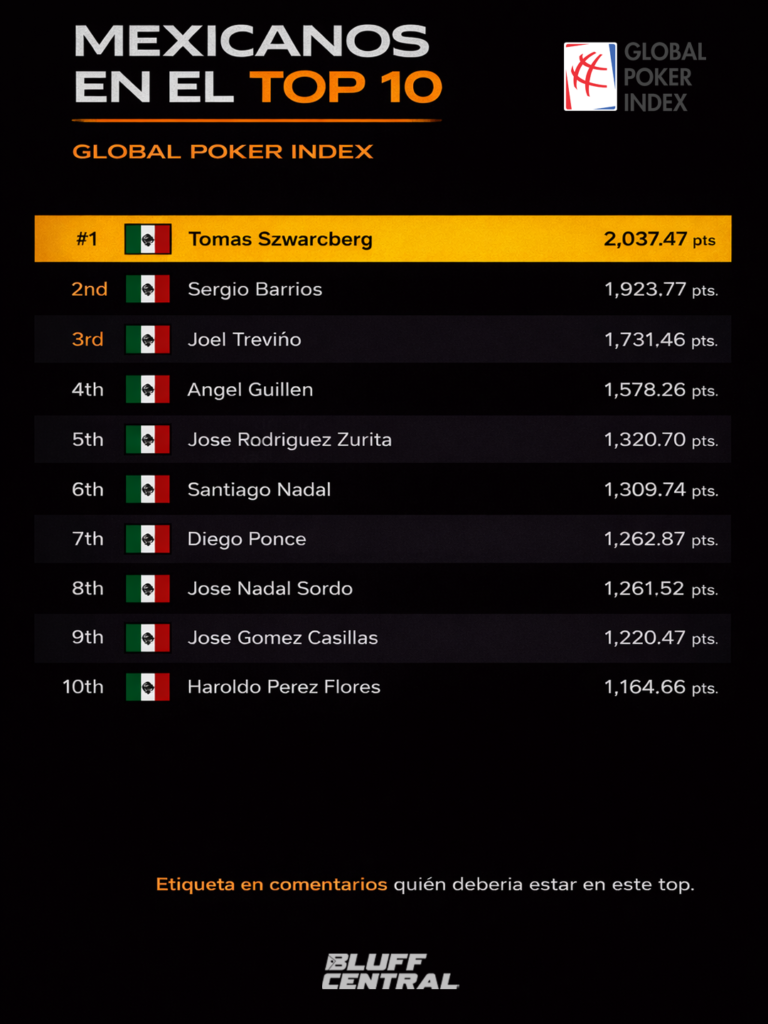Click the Global Poker Index logo icon
Image resolution: width=768 pixels, height=1024 pixels.
click(590, 76)
